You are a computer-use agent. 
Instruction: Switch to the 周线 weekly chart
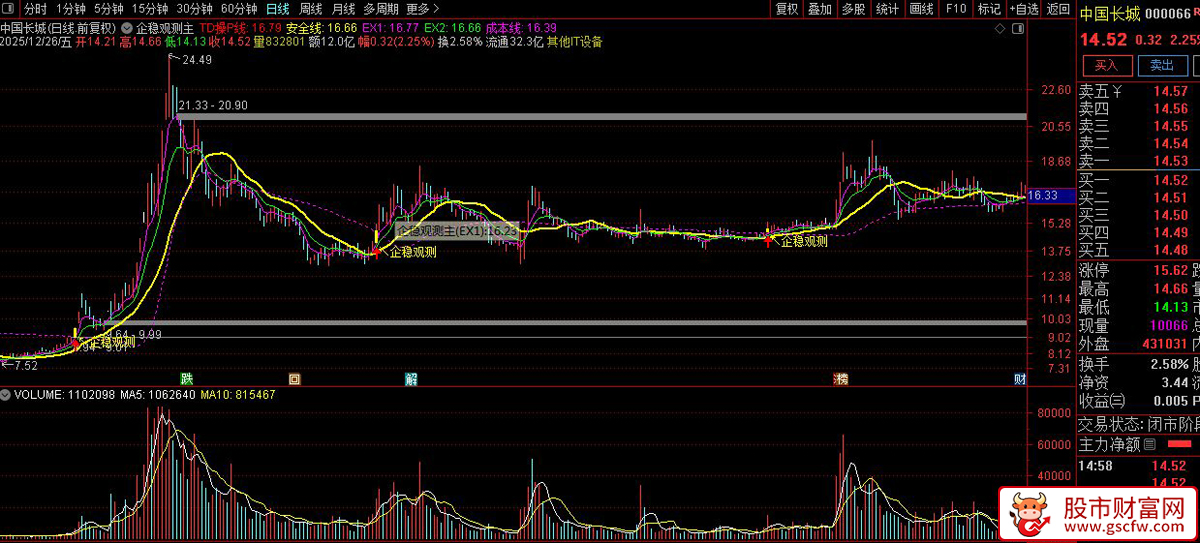point(311,9)
